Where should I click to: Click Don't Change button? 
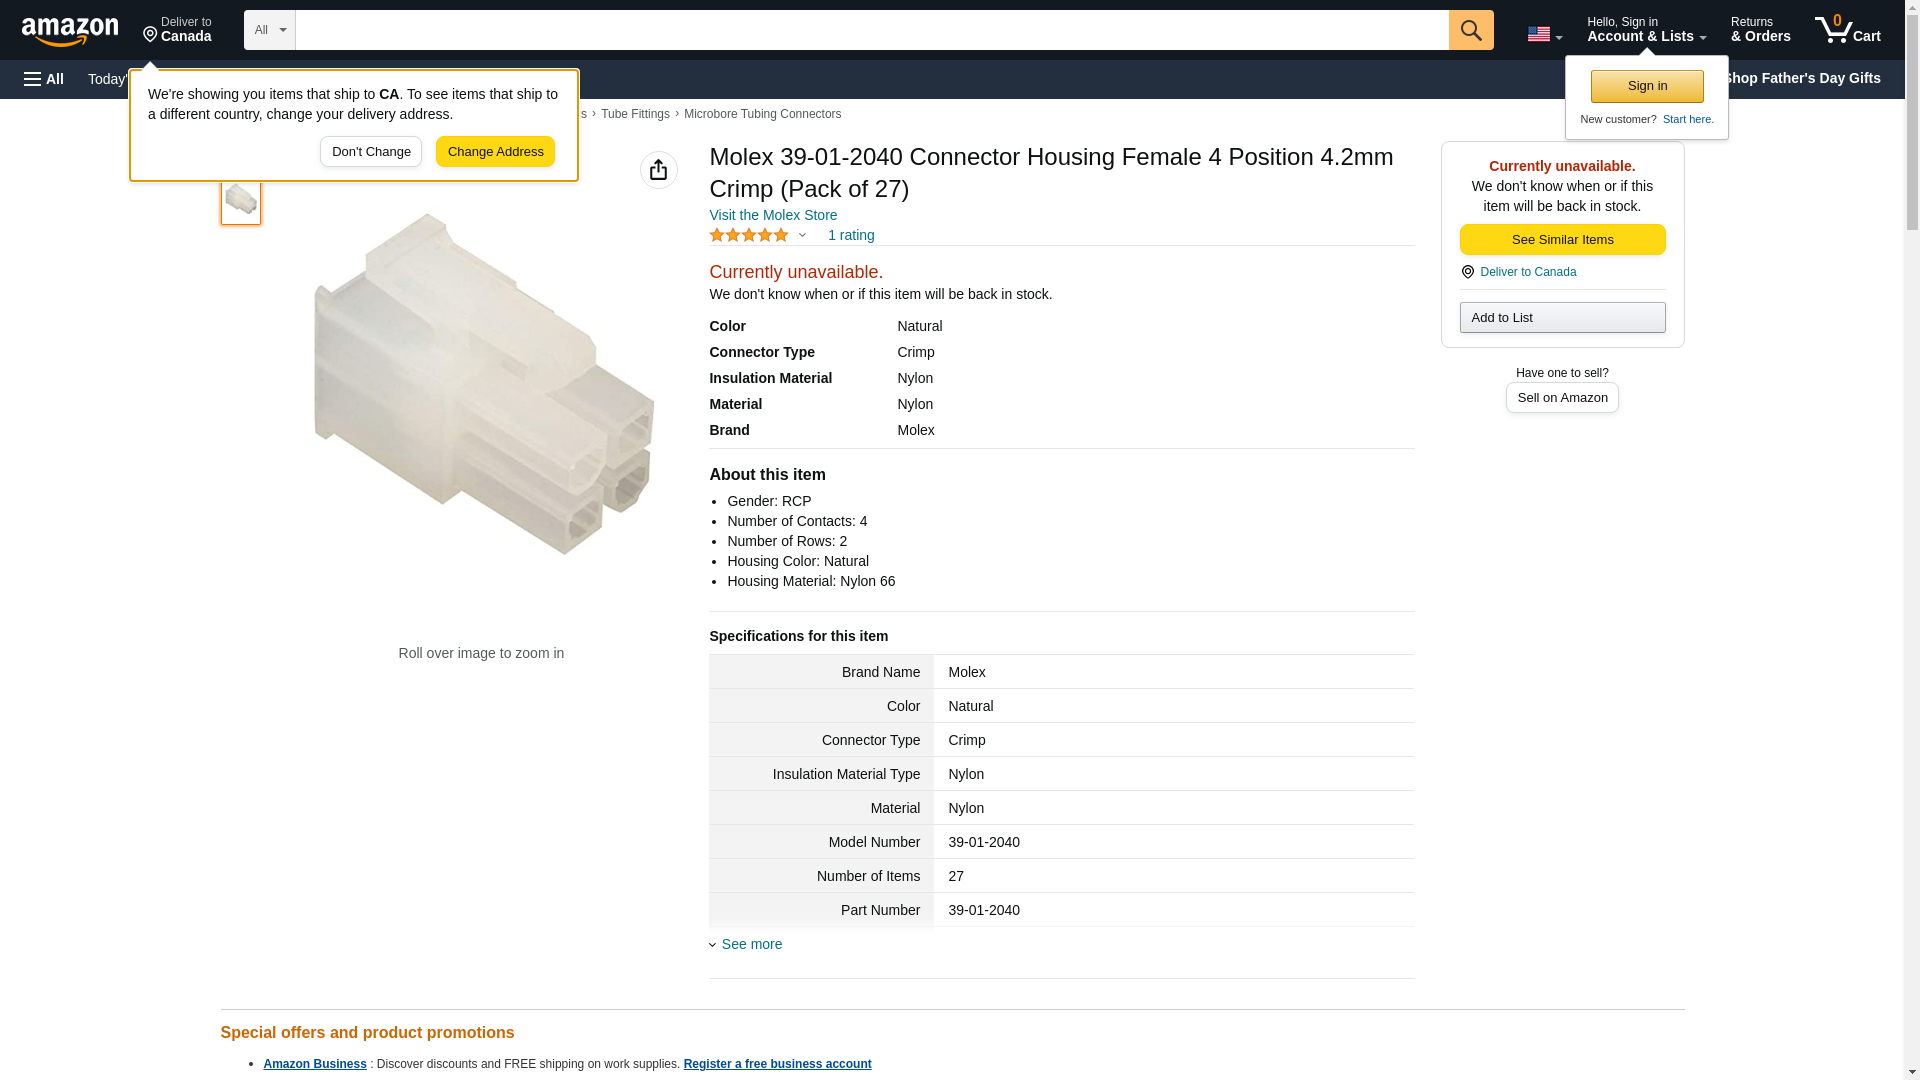point(371,152)
